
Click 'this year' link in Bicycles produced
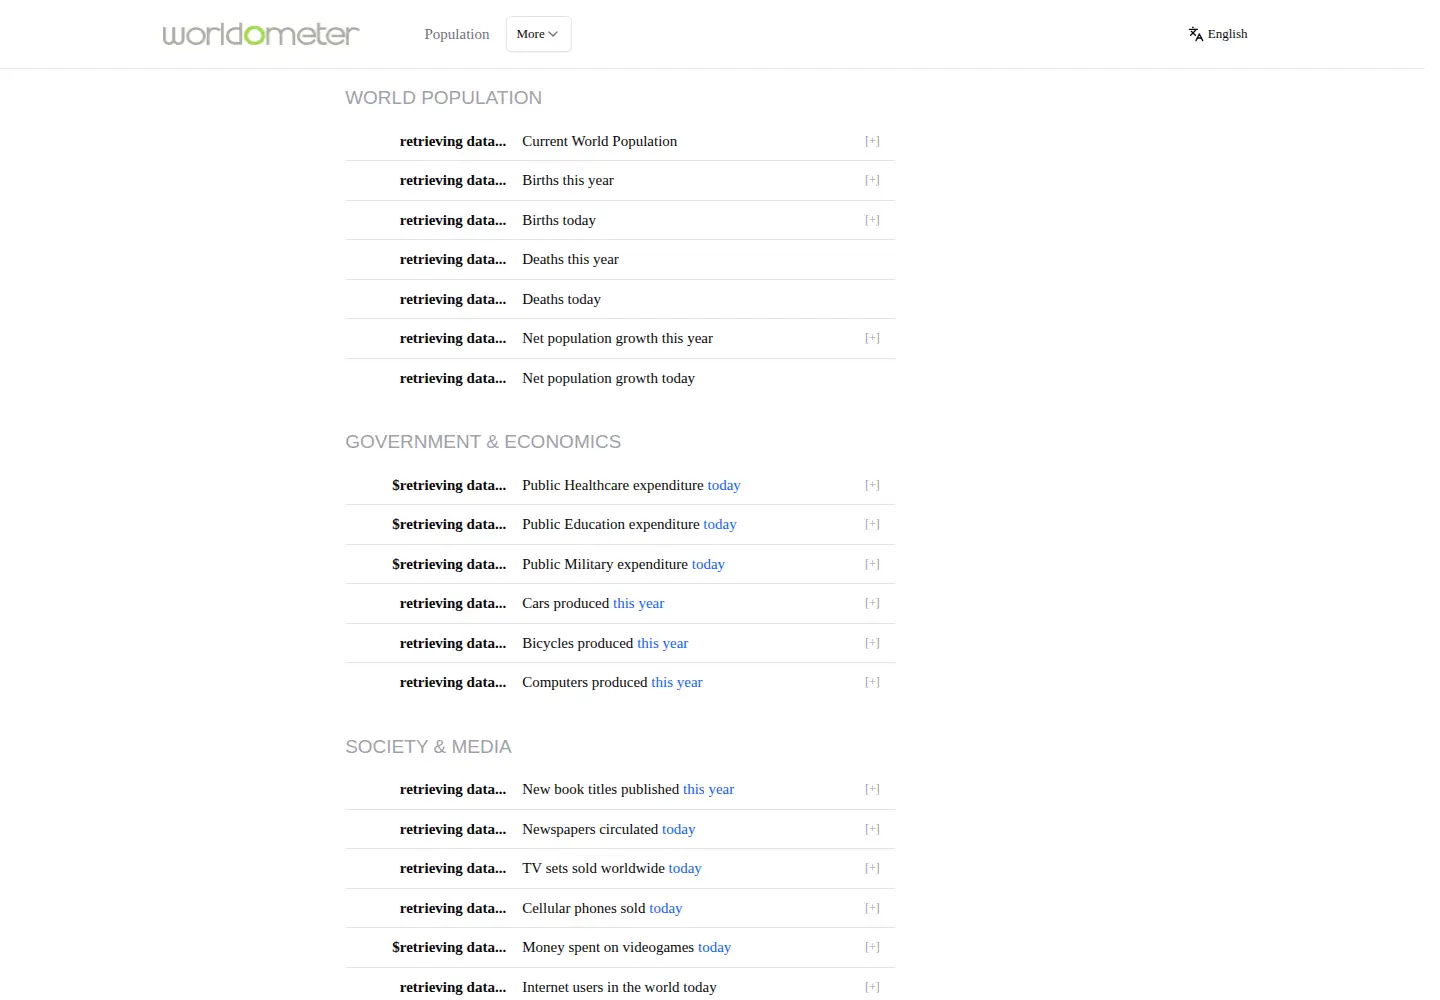pyautogui.click(x=663, y=643)
